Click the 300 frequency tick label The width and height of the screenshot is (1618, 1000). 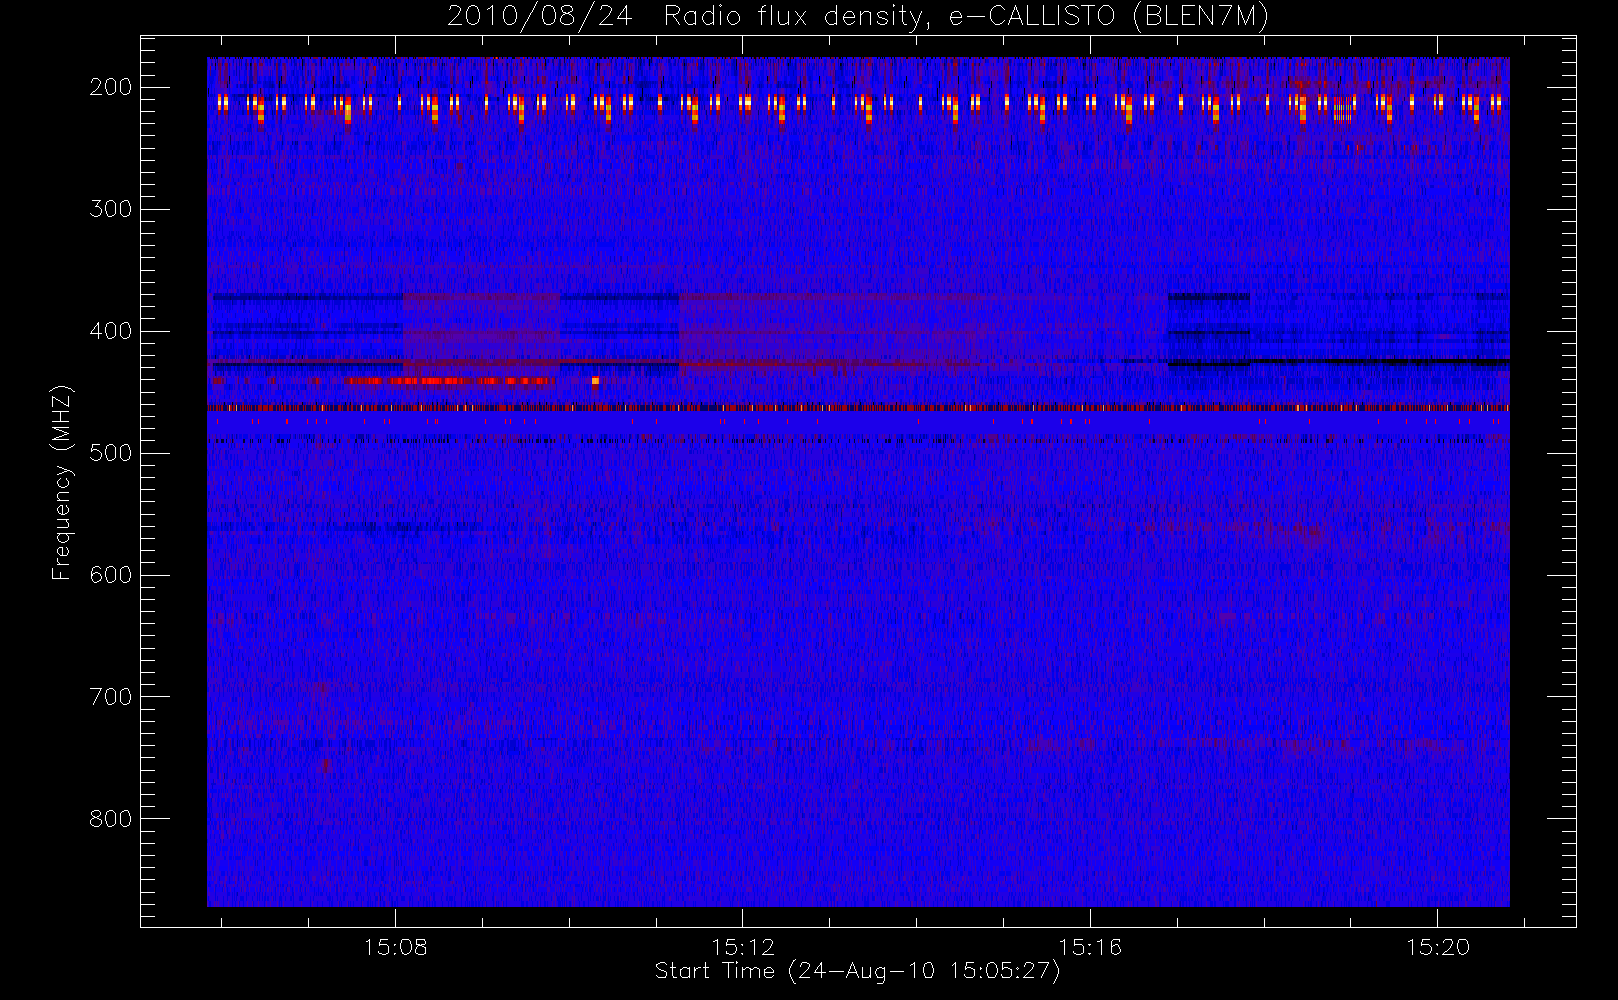click(x=111, y=209)
